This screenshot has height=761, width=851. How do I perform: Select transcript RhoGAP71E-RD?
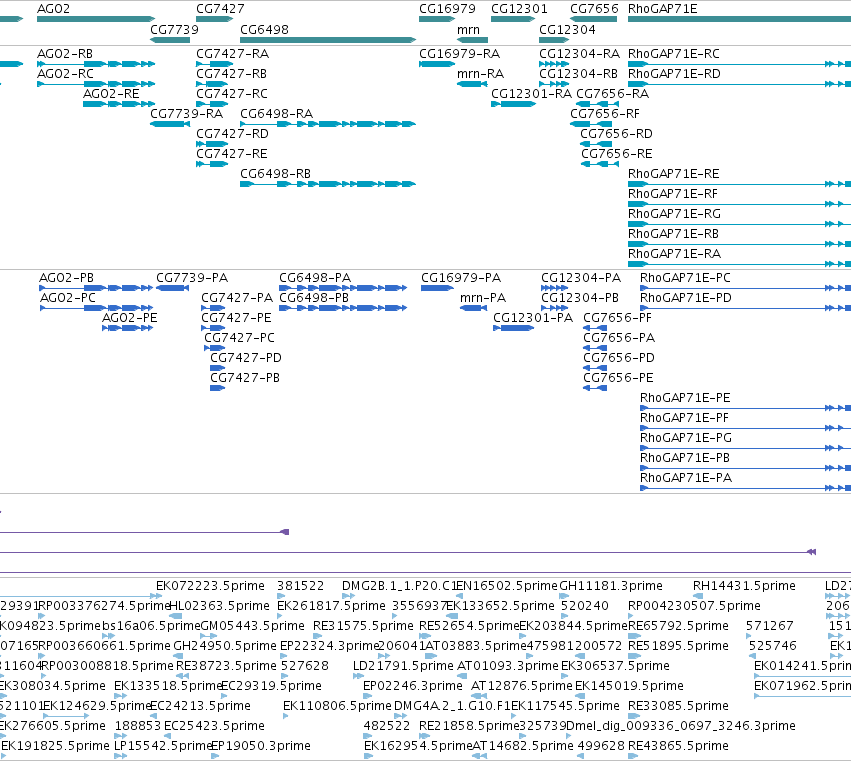tap(674, 74)
